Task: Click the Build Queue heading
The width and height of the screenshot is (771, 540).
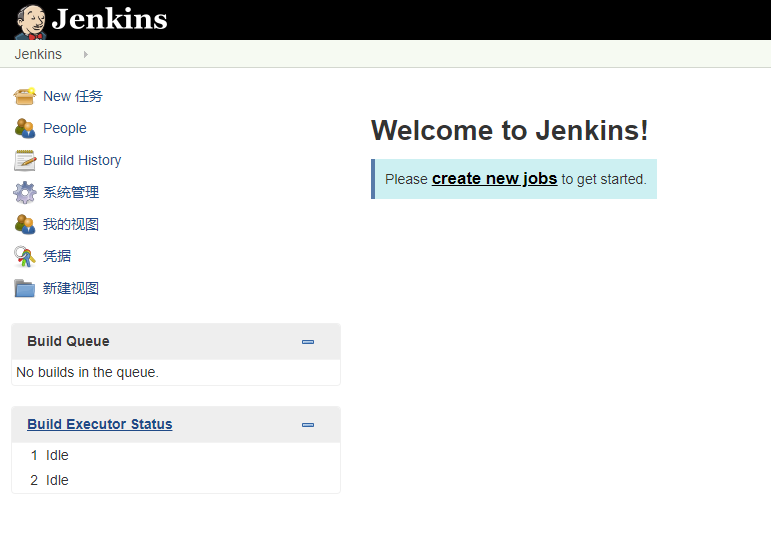Action: (68, 341)
